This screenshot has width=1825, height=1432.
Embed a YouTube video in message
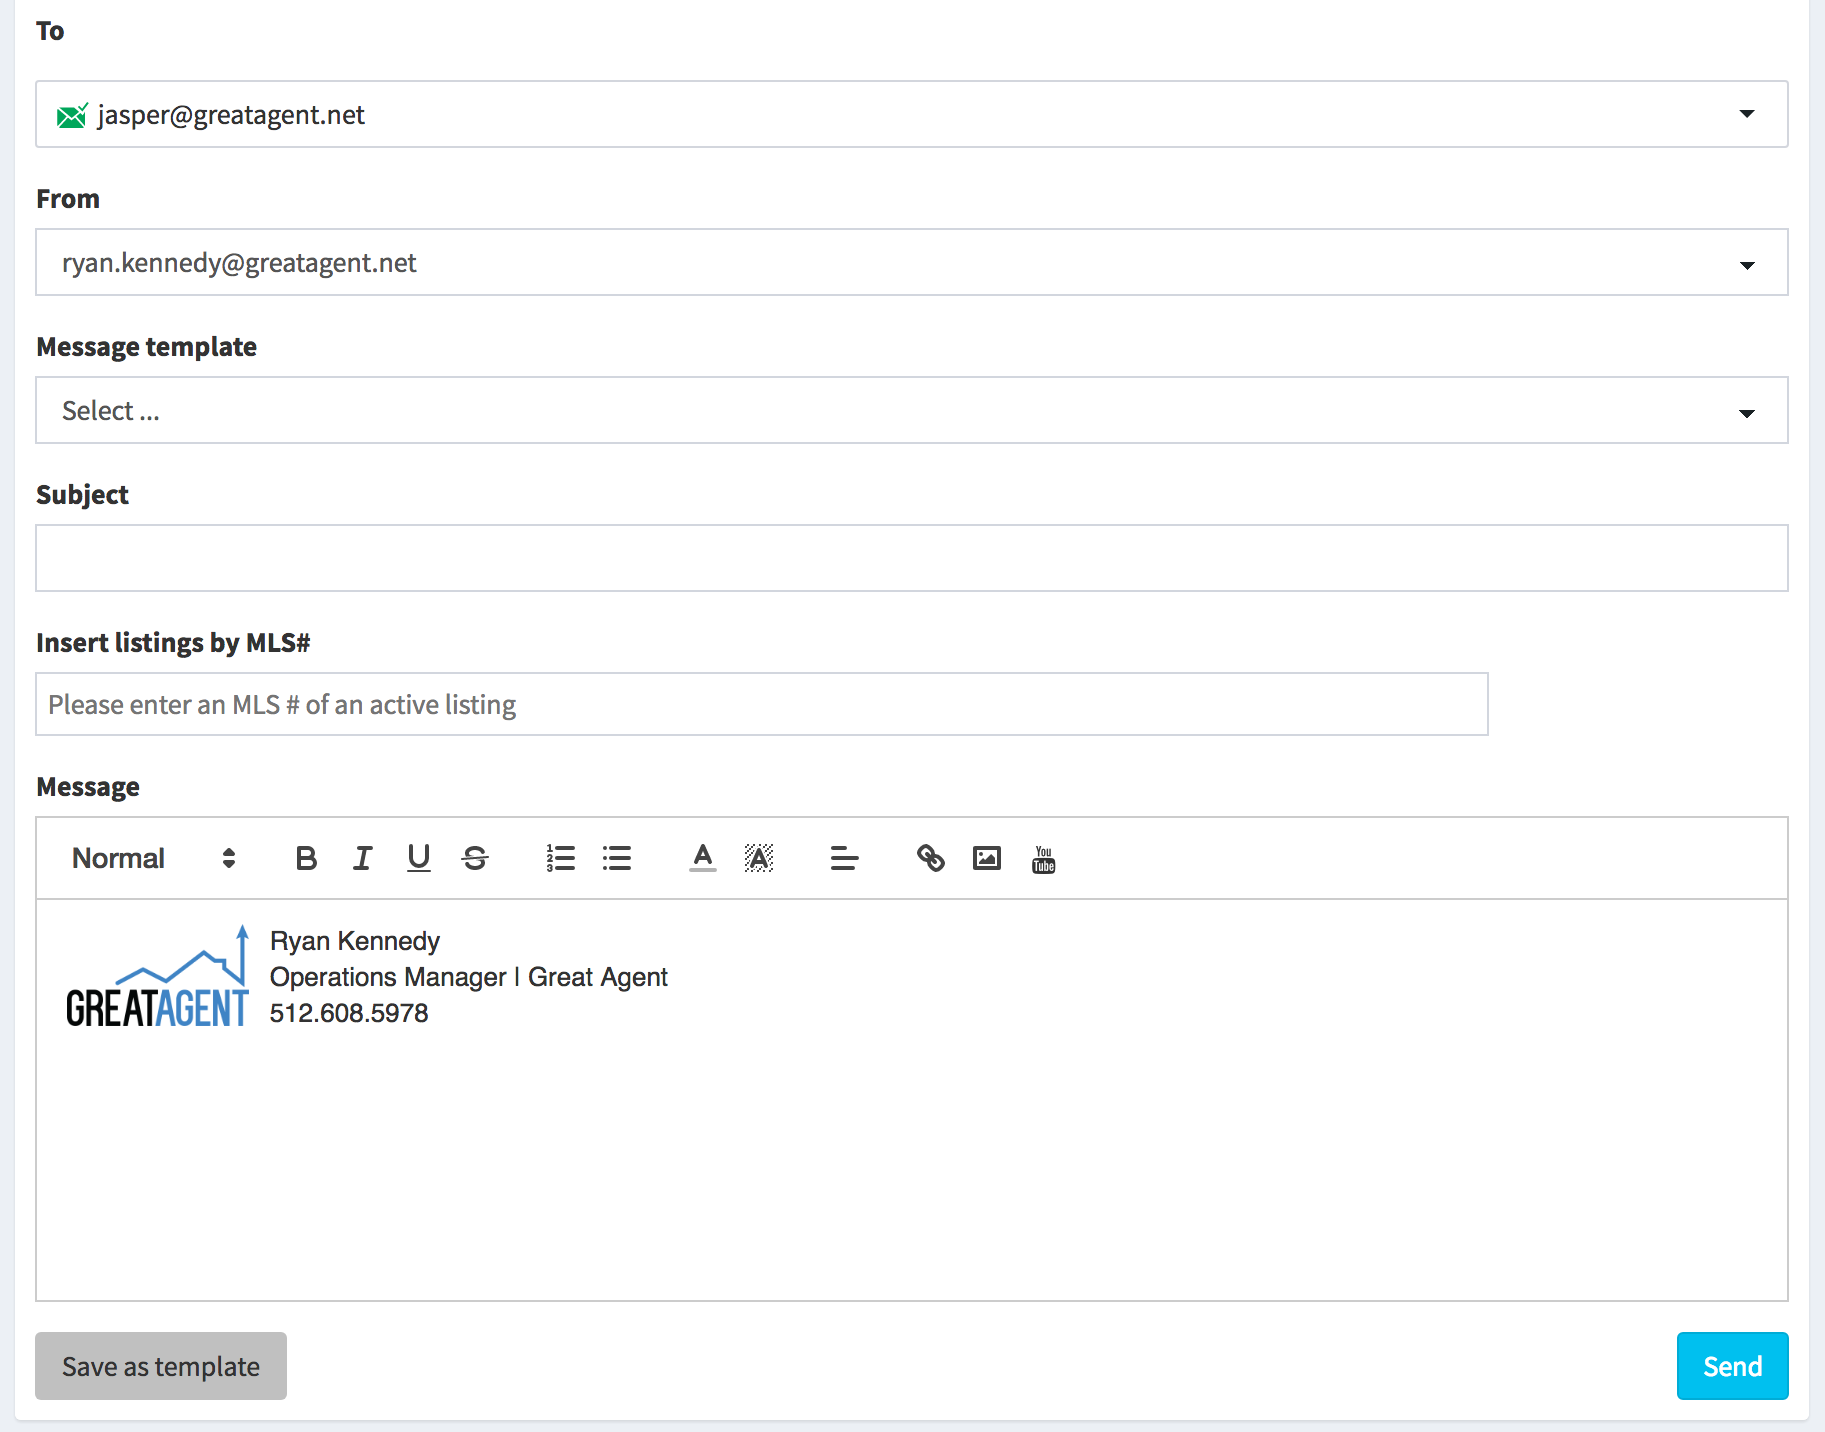1043,858
